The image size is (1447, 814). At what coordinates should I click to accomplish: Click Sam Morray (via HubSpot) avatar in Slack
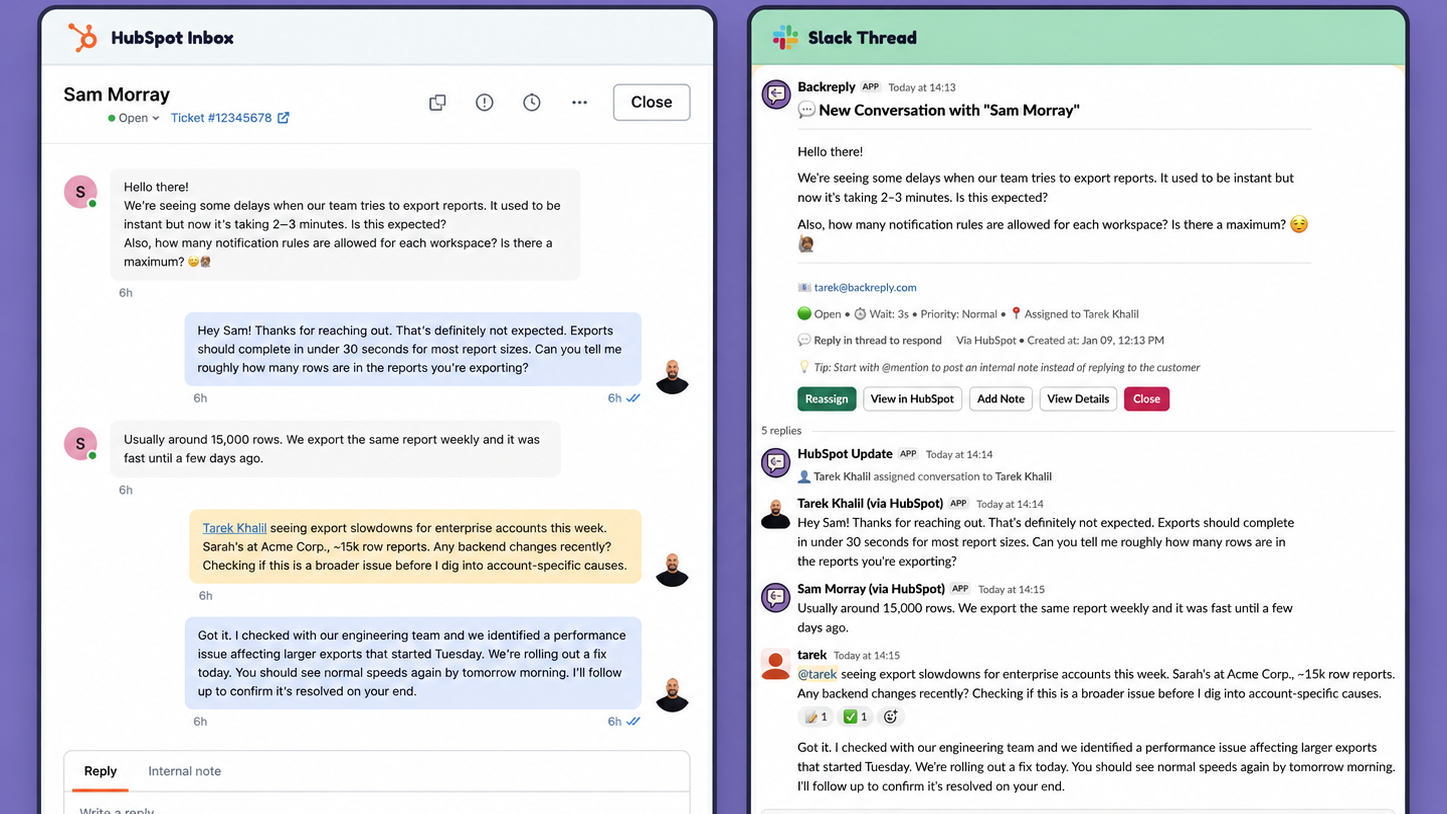[x=776, y=597]
